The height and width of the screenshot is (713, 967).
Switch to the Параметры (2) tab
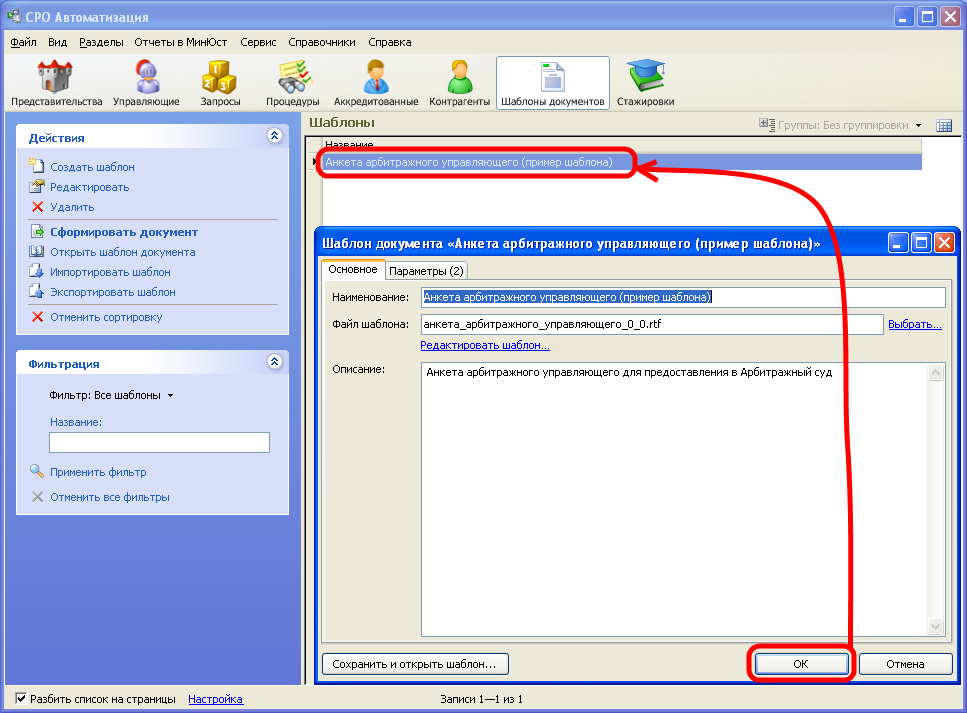tap(426, 270)
